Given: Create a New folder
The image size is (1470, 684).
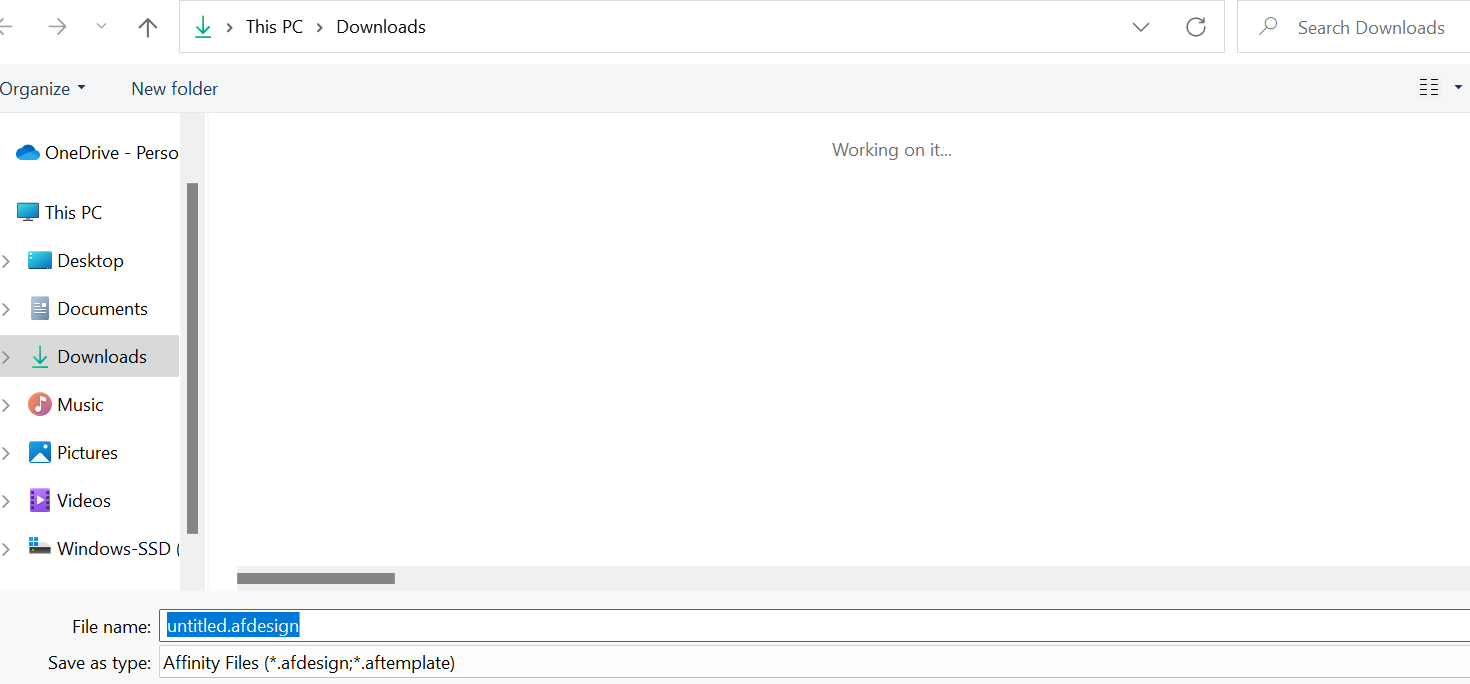Looking at the screenshot, I should point(174,88).
